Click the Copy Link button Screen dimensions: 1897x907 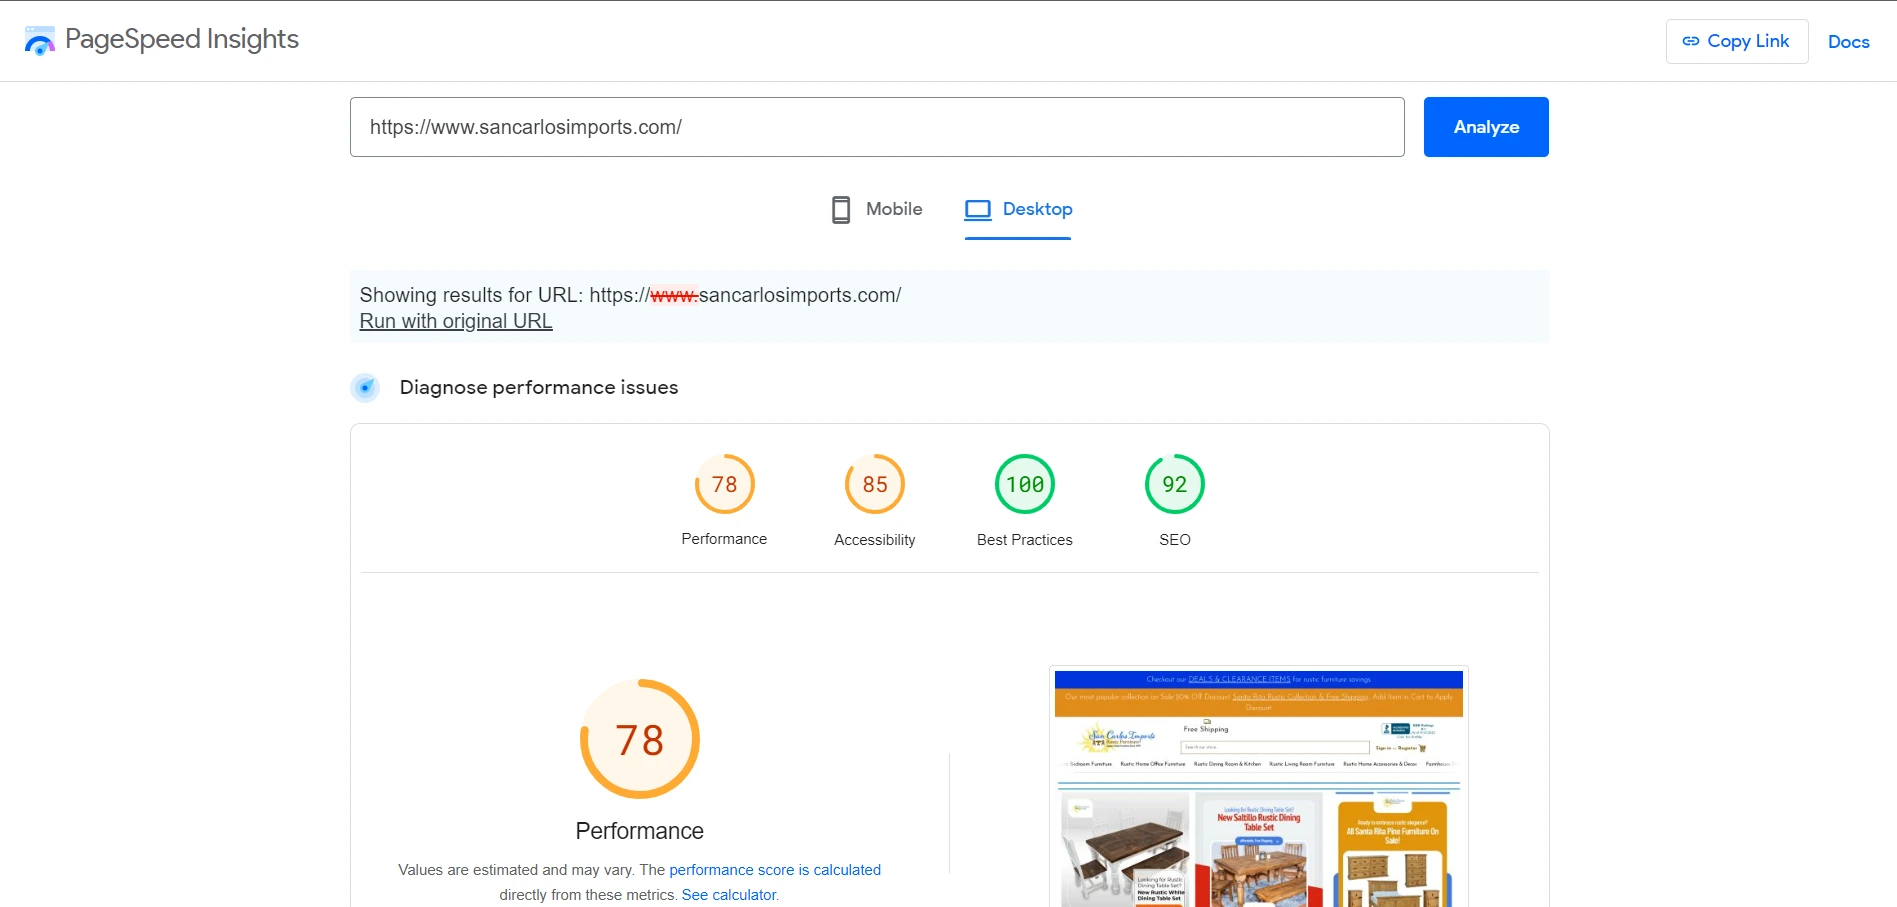point(1736,41)
